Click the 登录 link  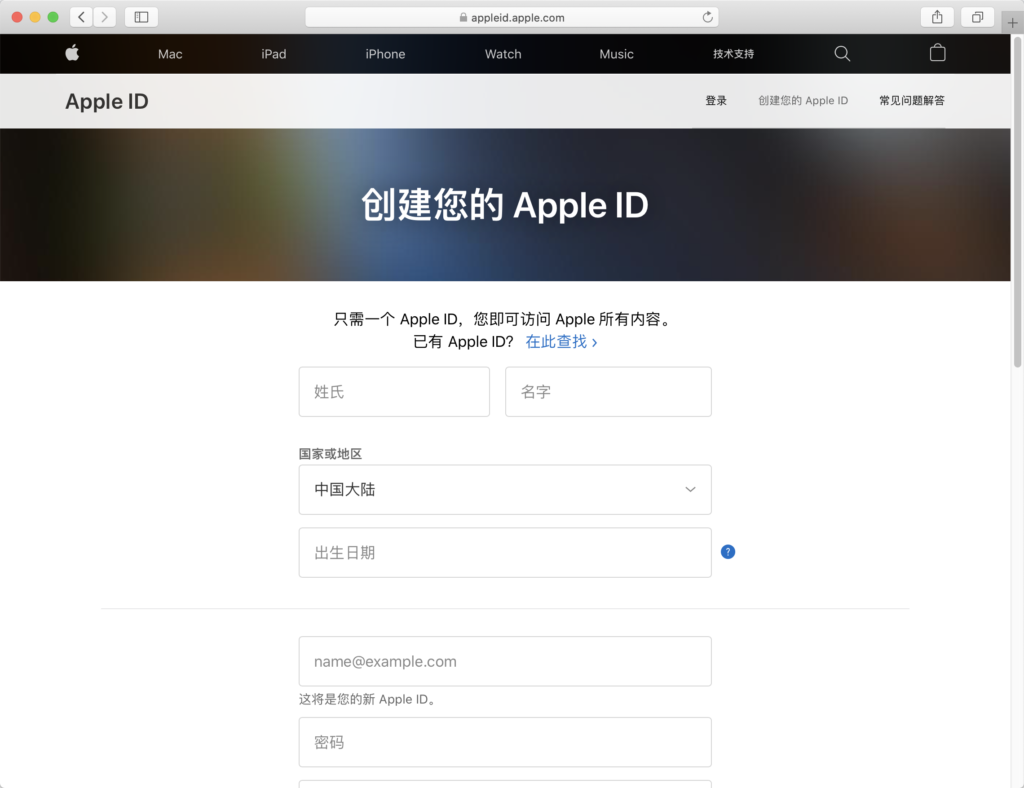tap(716, 101)
